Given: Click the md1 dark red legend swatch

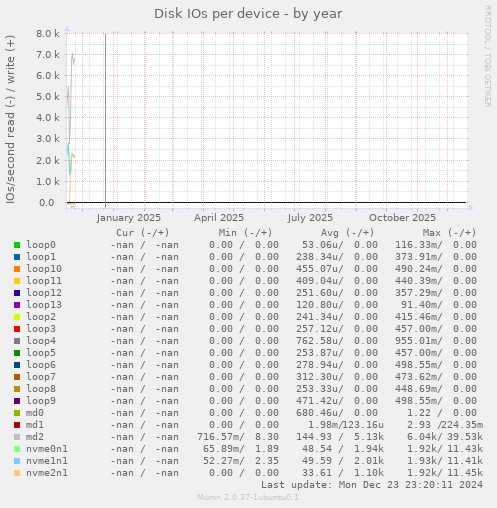Looking at the screenshot, I should pyautogui.click(x=17, y=425).
